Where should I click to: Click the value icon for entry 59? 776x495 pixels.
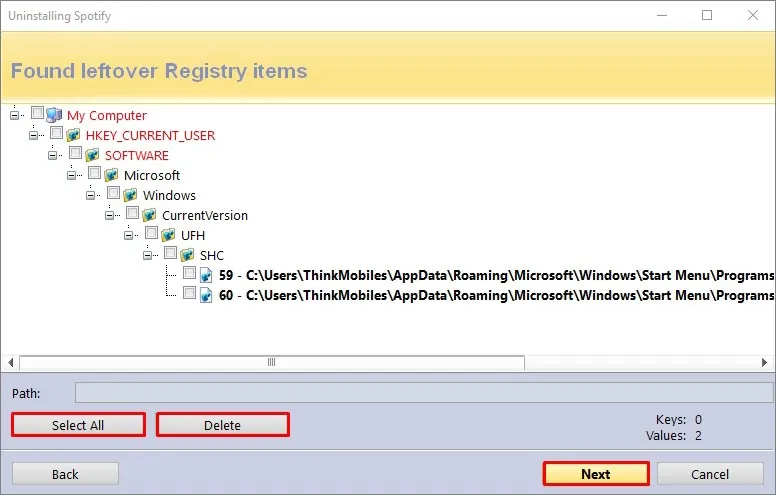pos(206,275)
